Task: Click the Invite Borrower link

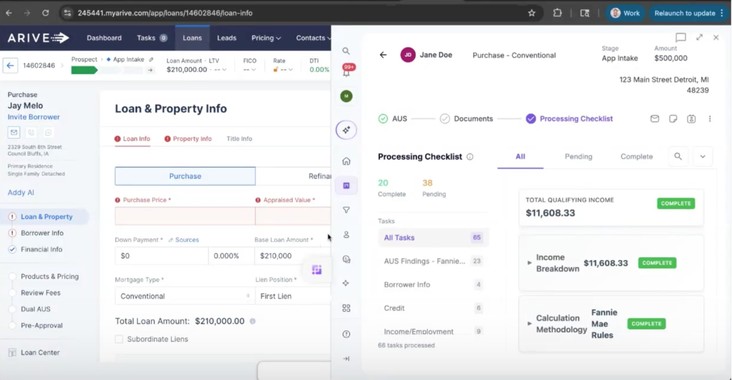Action: coord(34,117)
